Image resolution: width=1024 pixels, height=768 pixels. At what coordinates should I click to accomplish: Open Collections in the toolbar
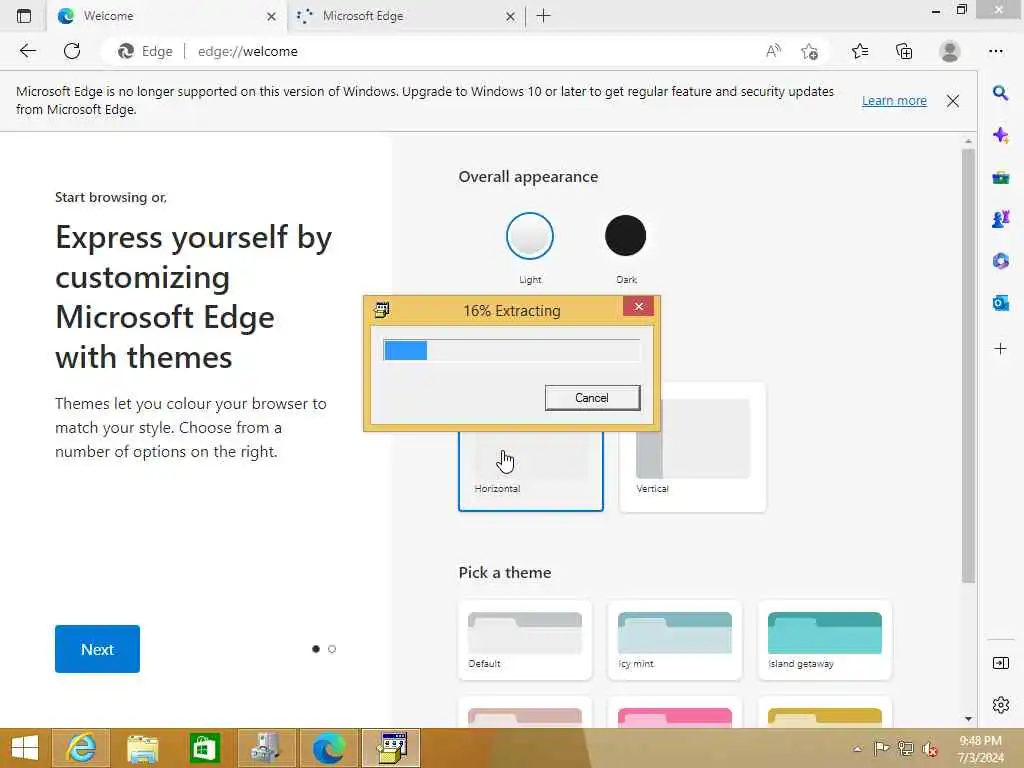pyautogui.click(x=904, y=51)
